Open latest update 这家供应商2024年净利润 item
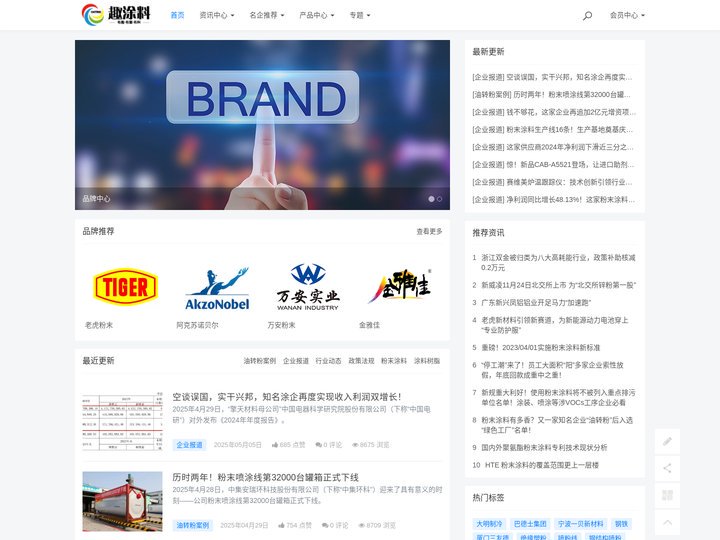720x540 pixels. click(553, 147)
